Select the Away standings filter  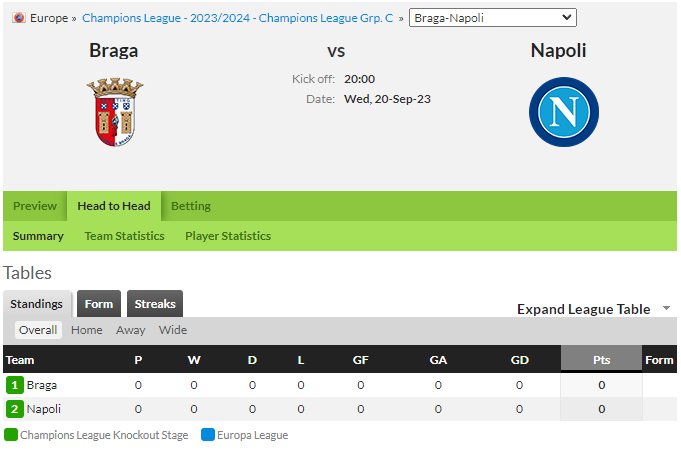point(130,330)
